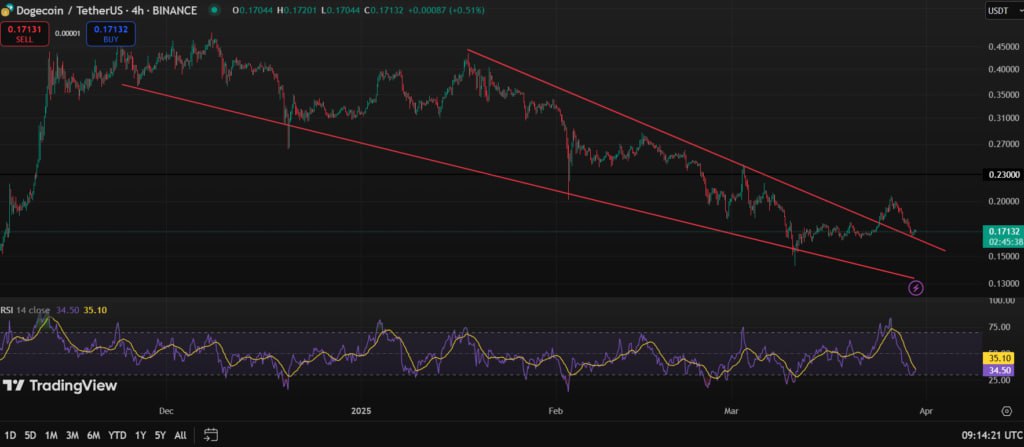Click the green market status dot
Image resolution: width=1024 pixels, height=447 pixels.
[214, 10]
